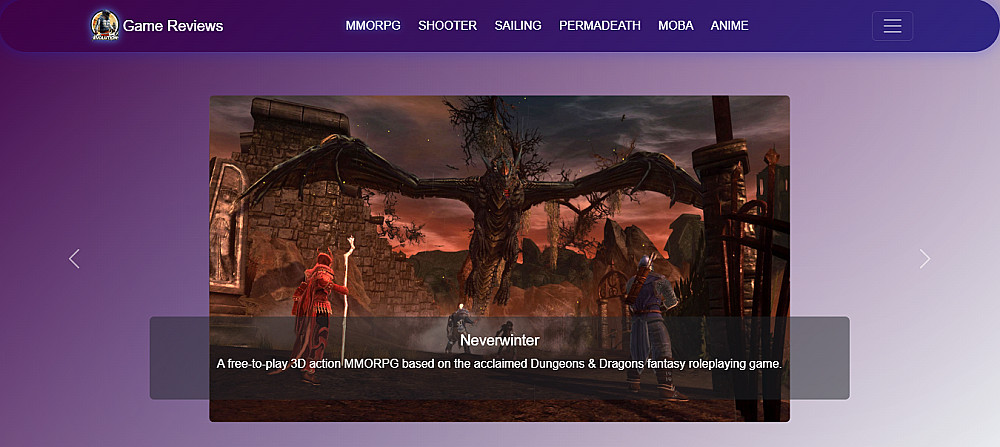Open the hamburger menu toggler

click(892, 26)
